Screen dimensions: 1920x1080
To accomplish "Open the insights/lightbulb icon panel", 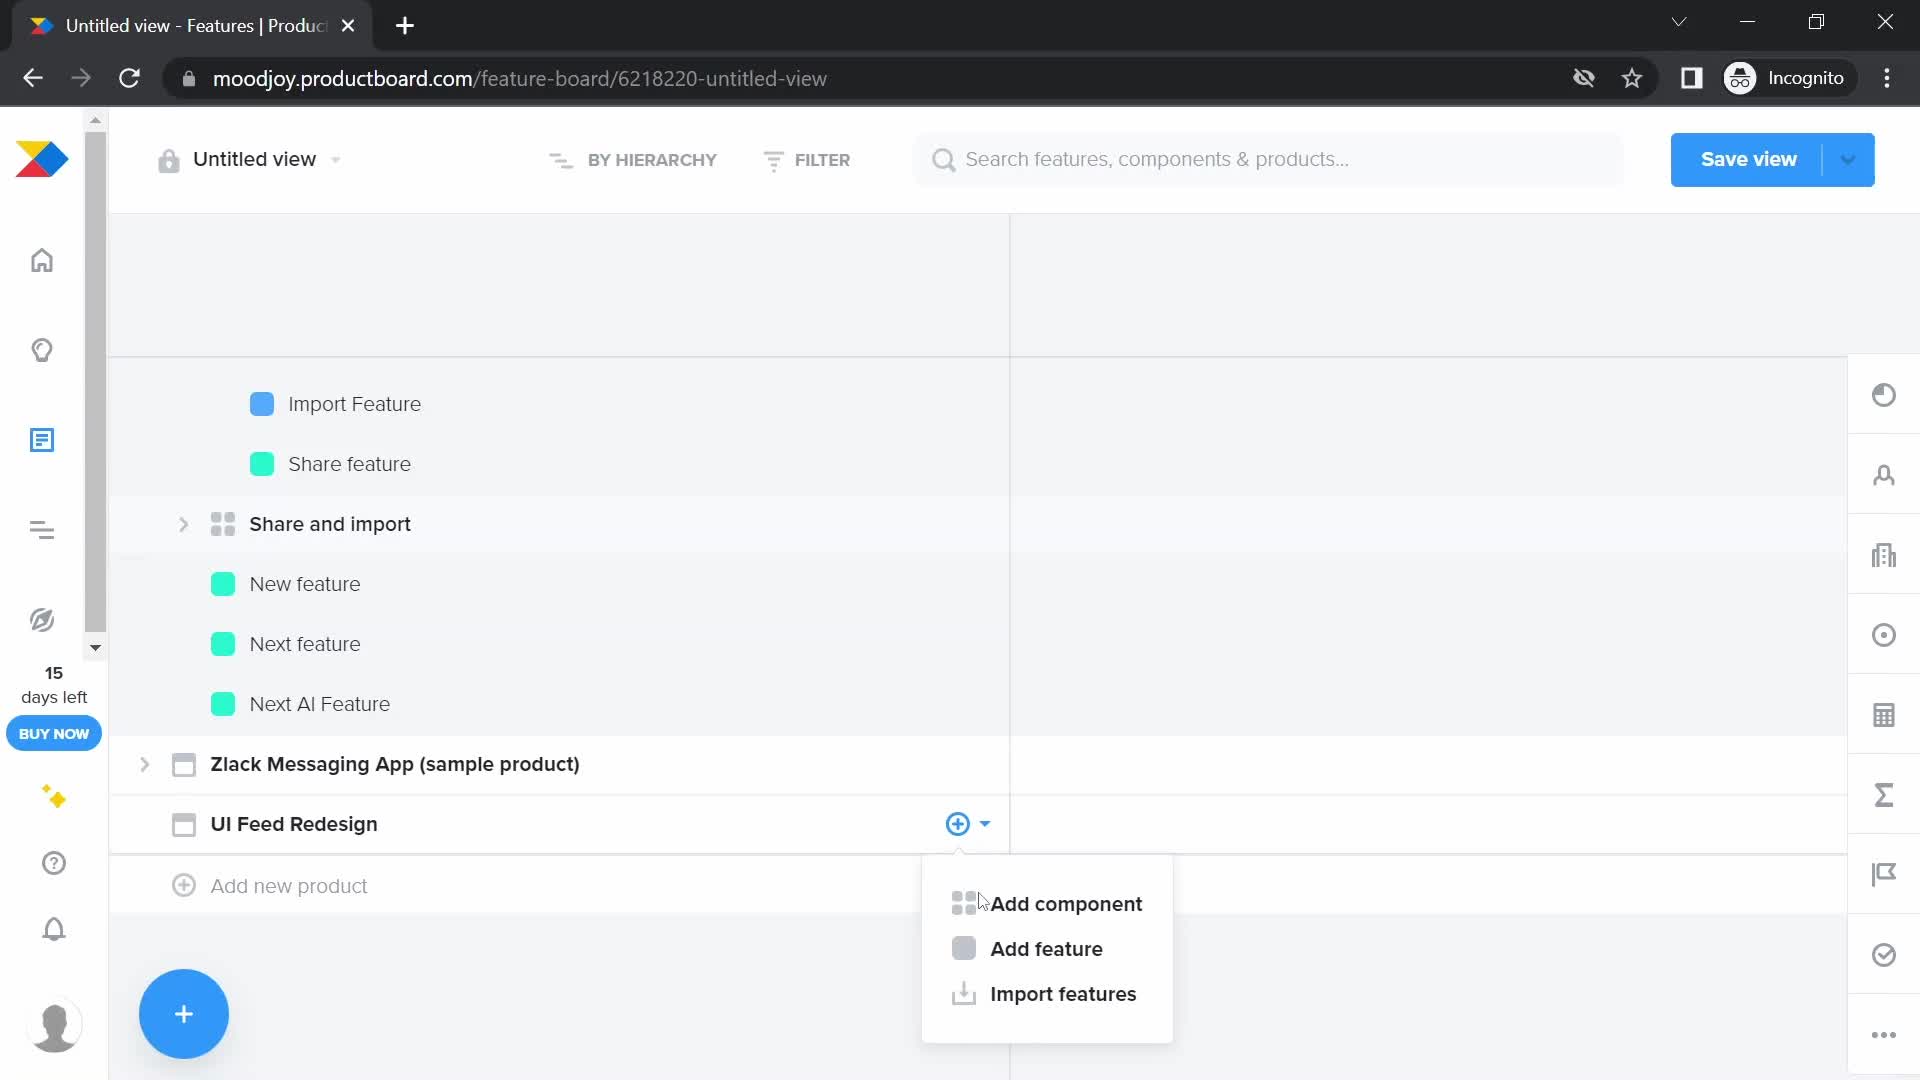I will click(x=42, y=349).
